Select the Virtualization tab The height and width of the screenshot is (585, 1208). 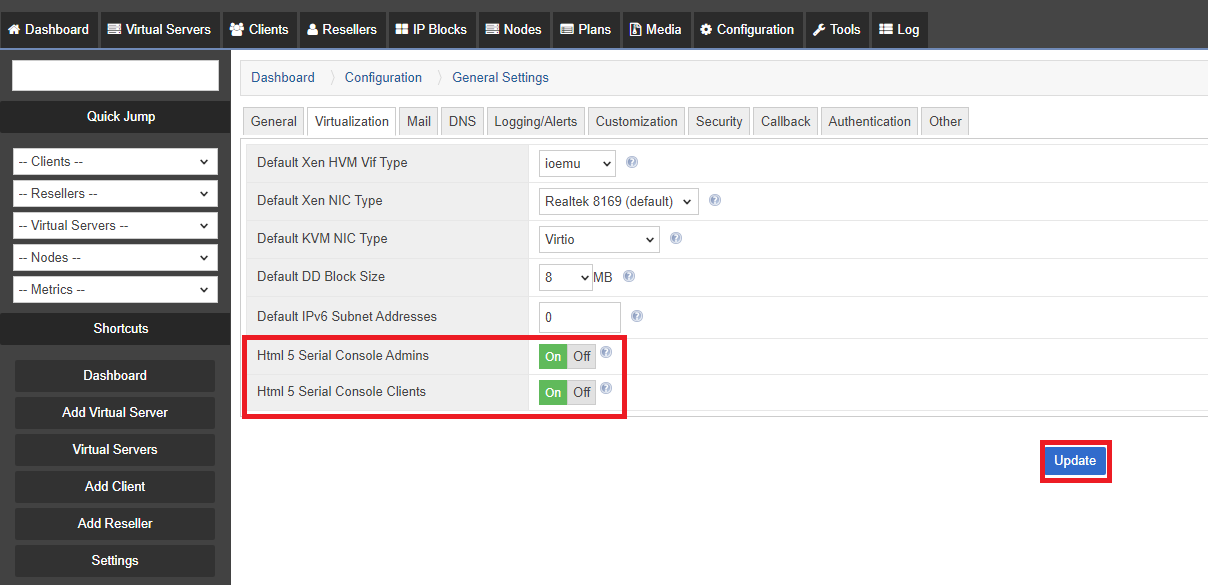click(352, 121)
